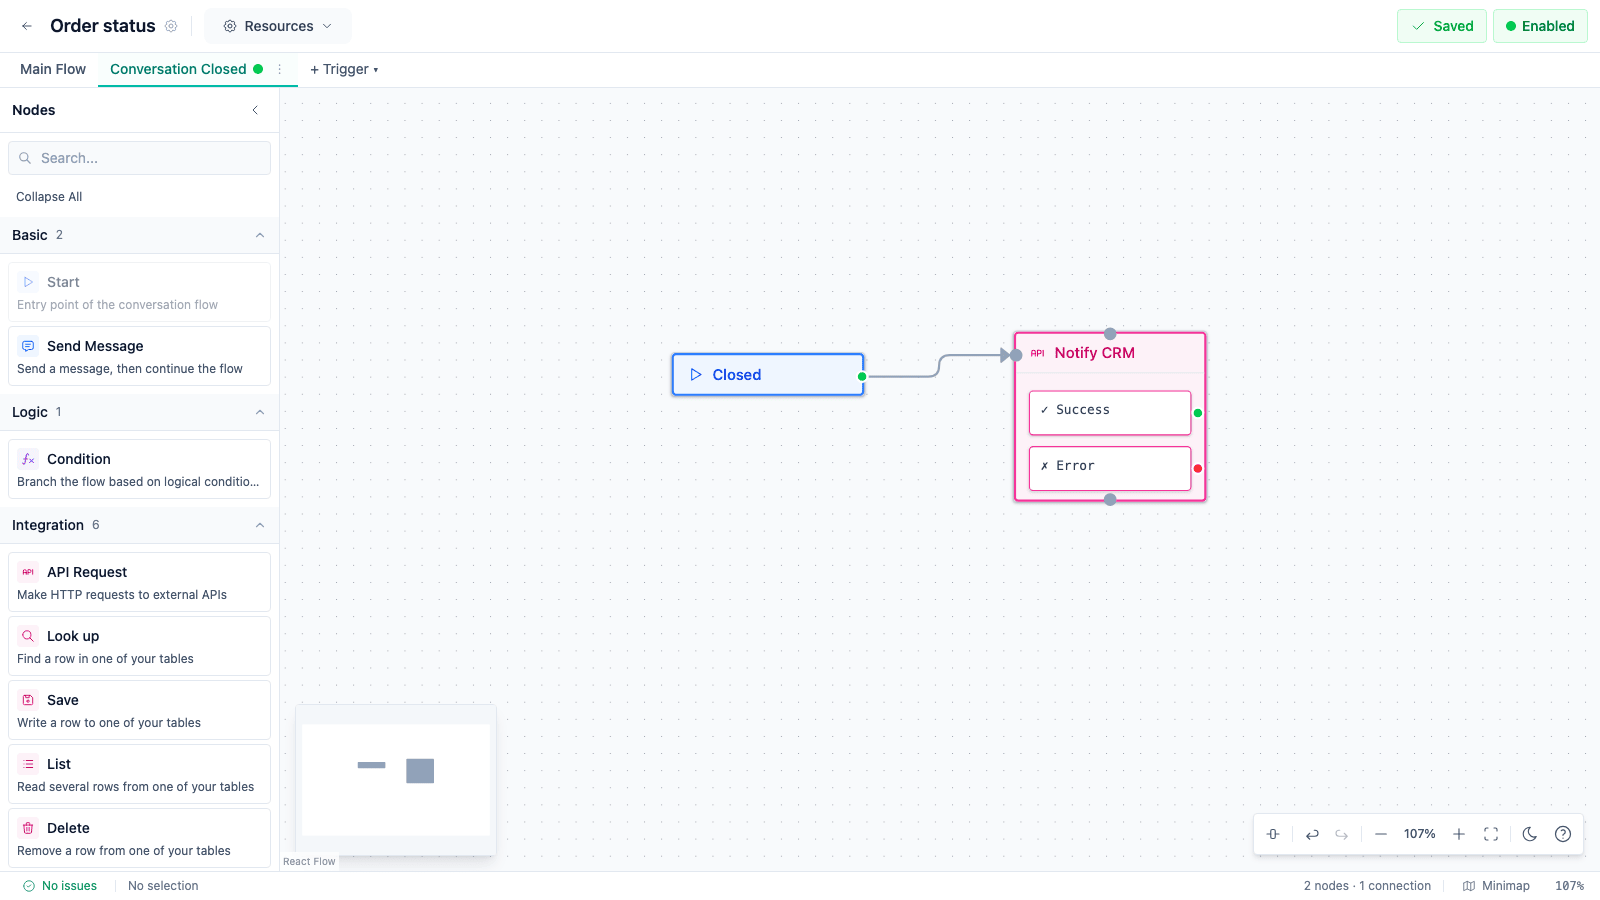Select the Closed start node on canvas
The height and width of the screenshot is (900, 1600).
point(767,375)
